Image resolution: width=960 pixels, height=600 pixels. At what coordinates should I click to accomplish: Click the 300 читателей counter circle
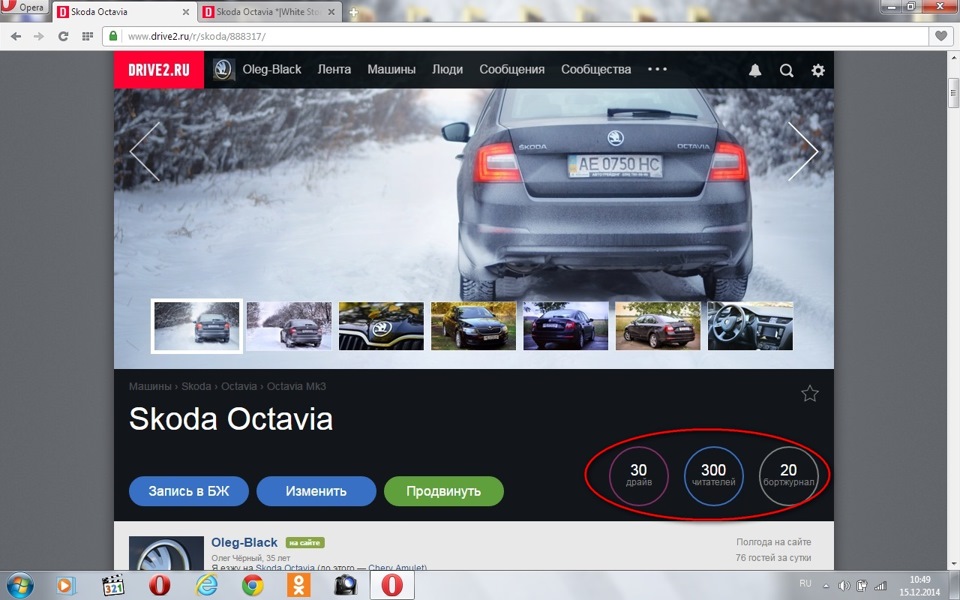tap(713, 476)
